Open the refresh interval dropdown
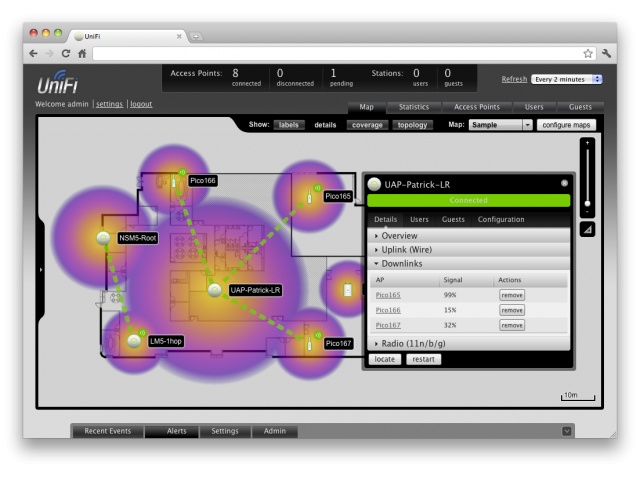The image size is (640, 480). (567, 79)
